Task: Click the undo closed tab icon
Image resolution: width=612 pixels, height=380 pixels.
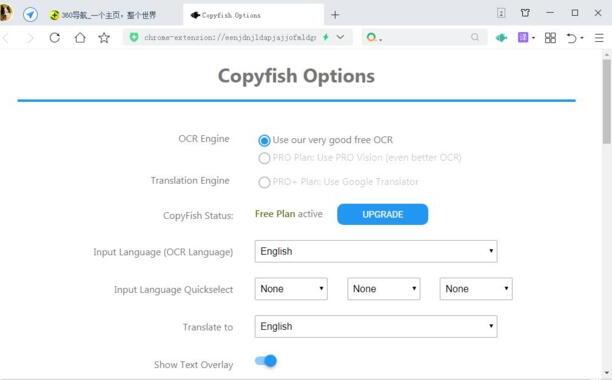Action: (x=571, y=38)
